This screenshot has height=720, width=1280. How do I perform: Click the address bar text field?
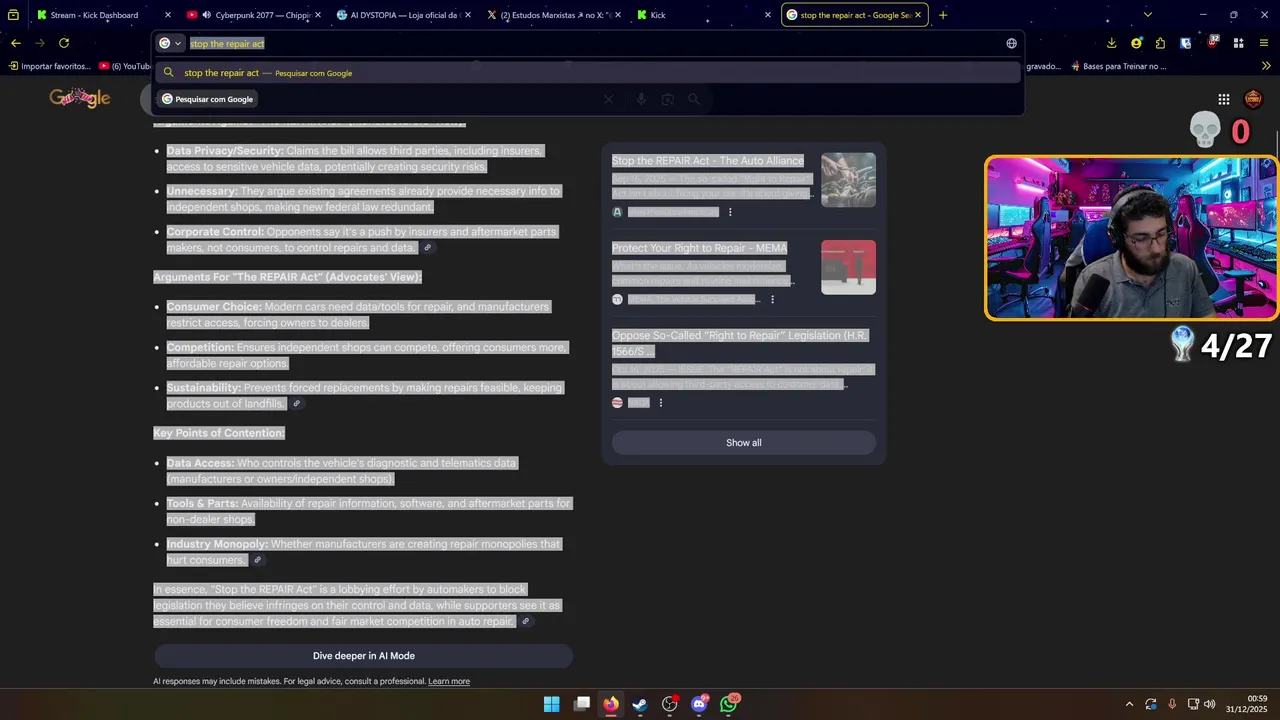tap(590, 43)
